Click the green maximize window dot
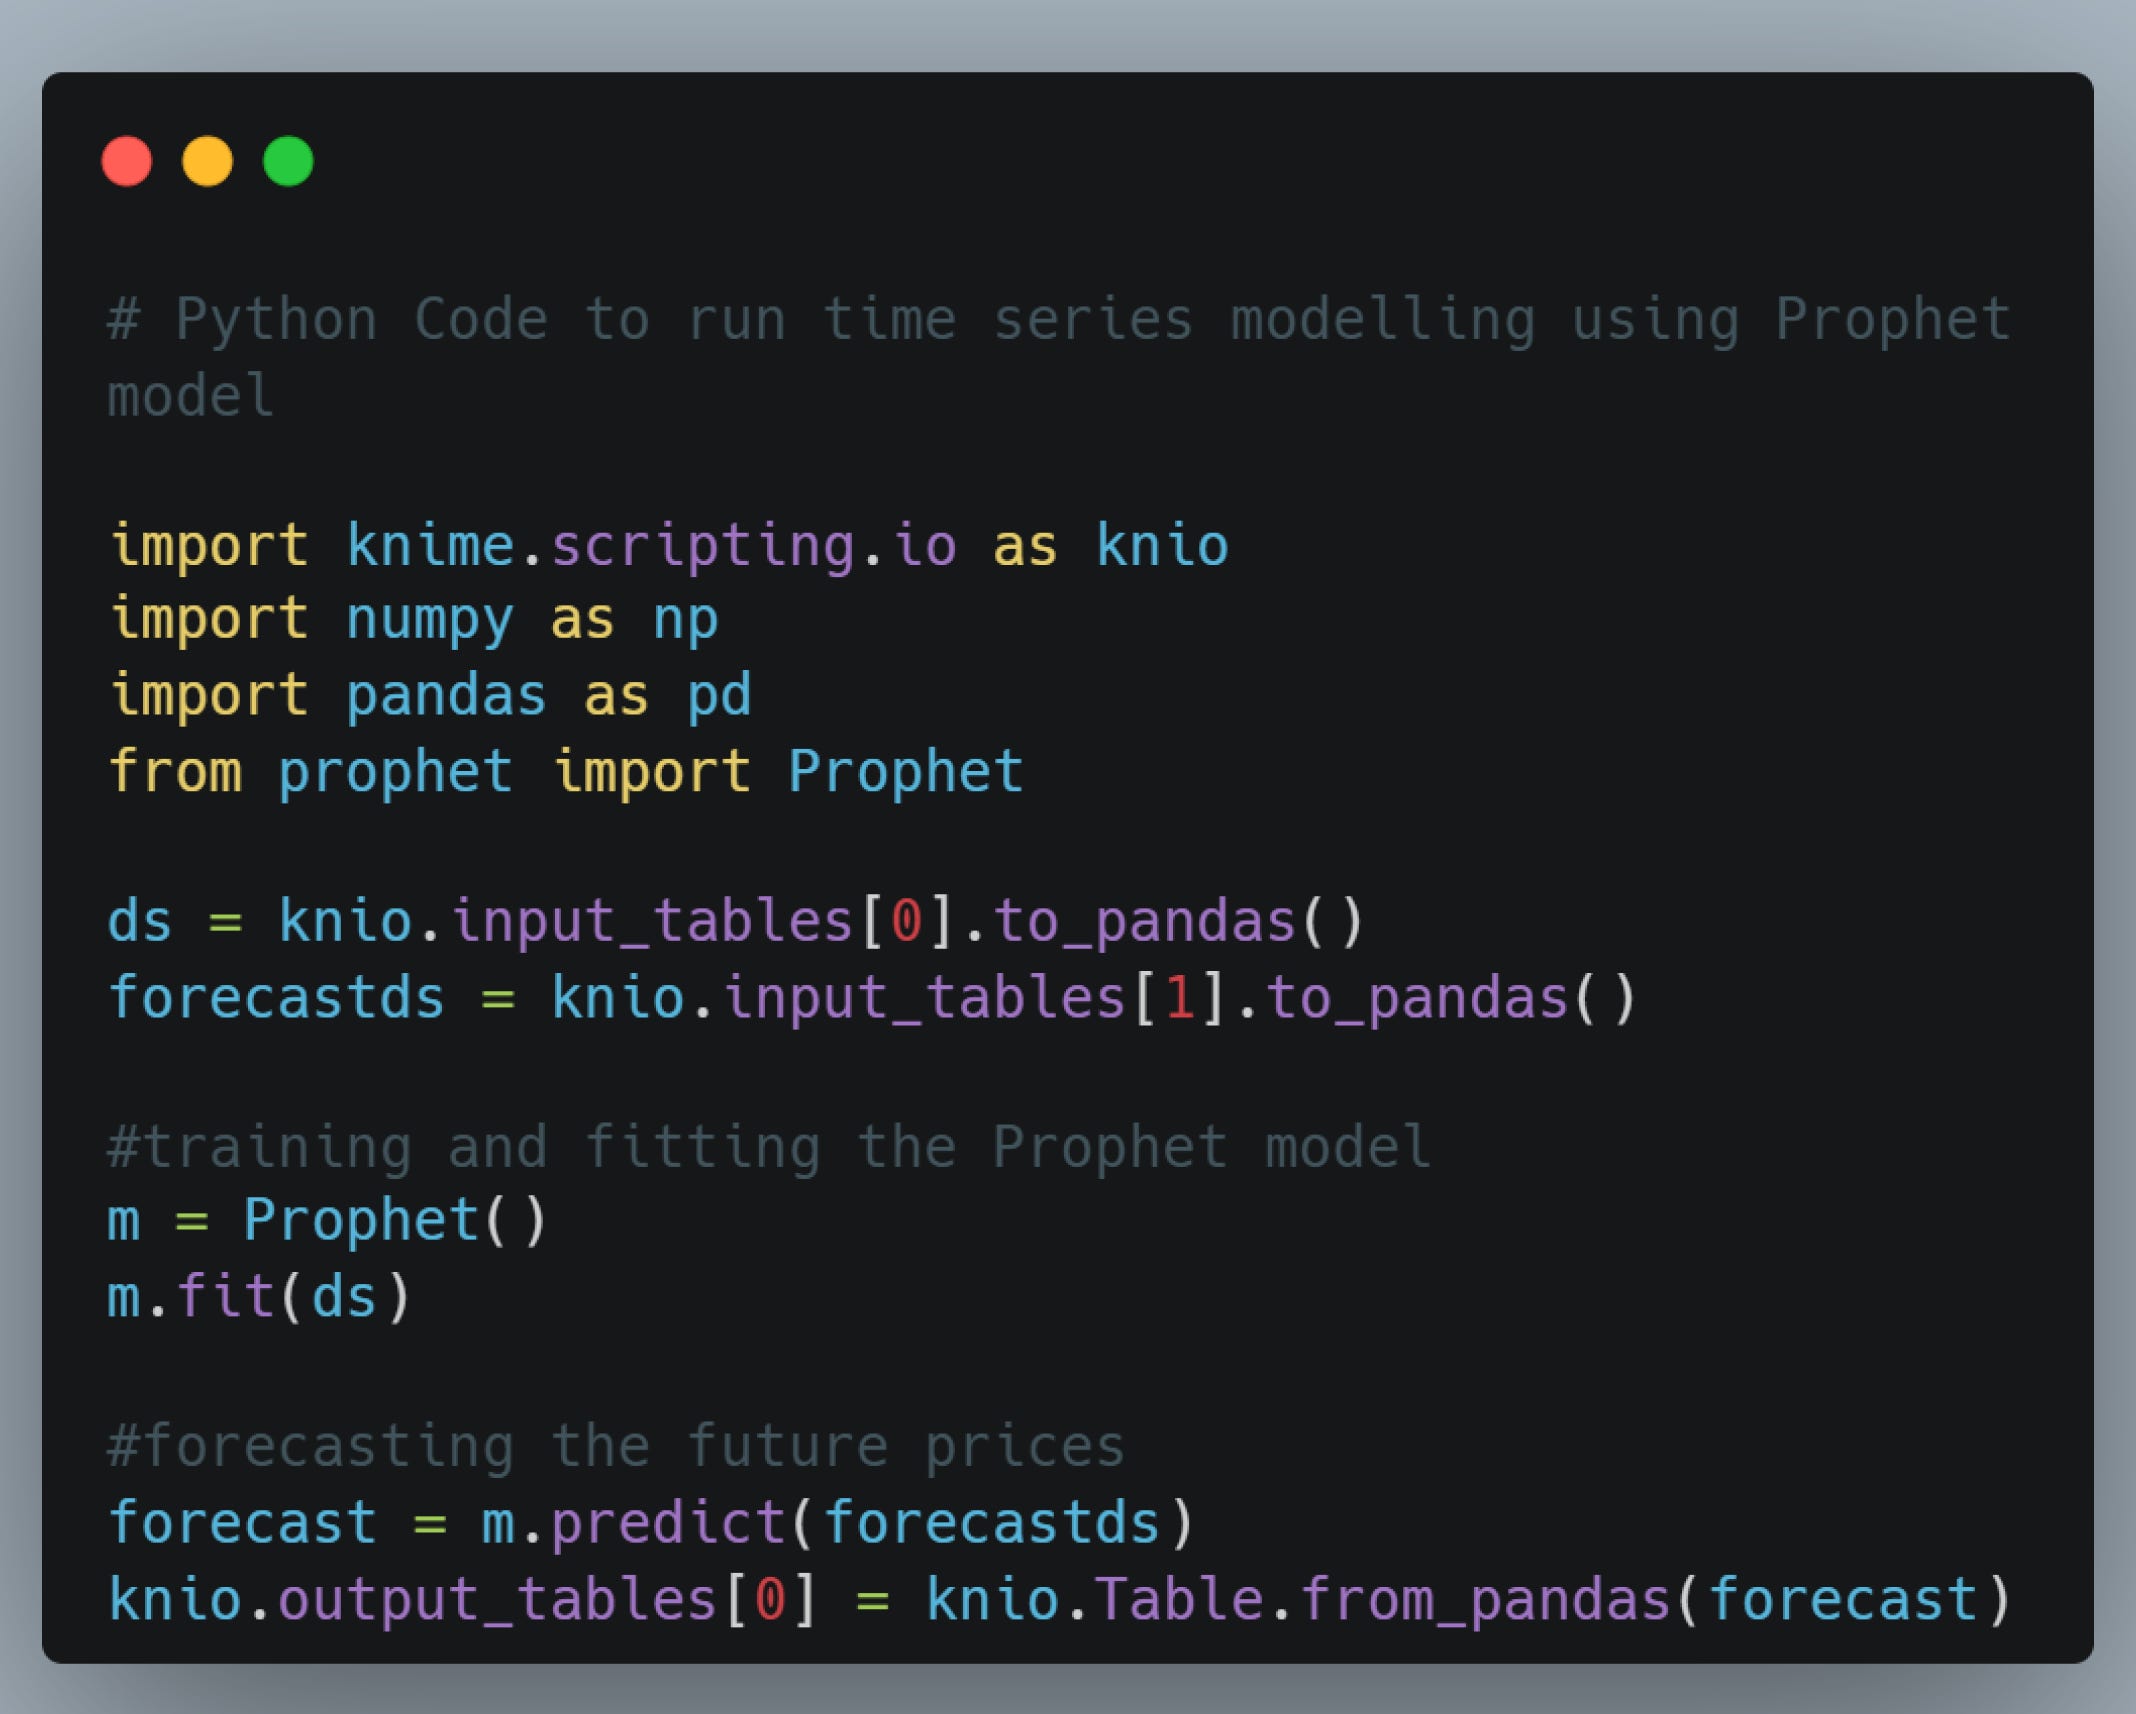The height and width of the screenshot is (1714, 2136). point(288,161)
